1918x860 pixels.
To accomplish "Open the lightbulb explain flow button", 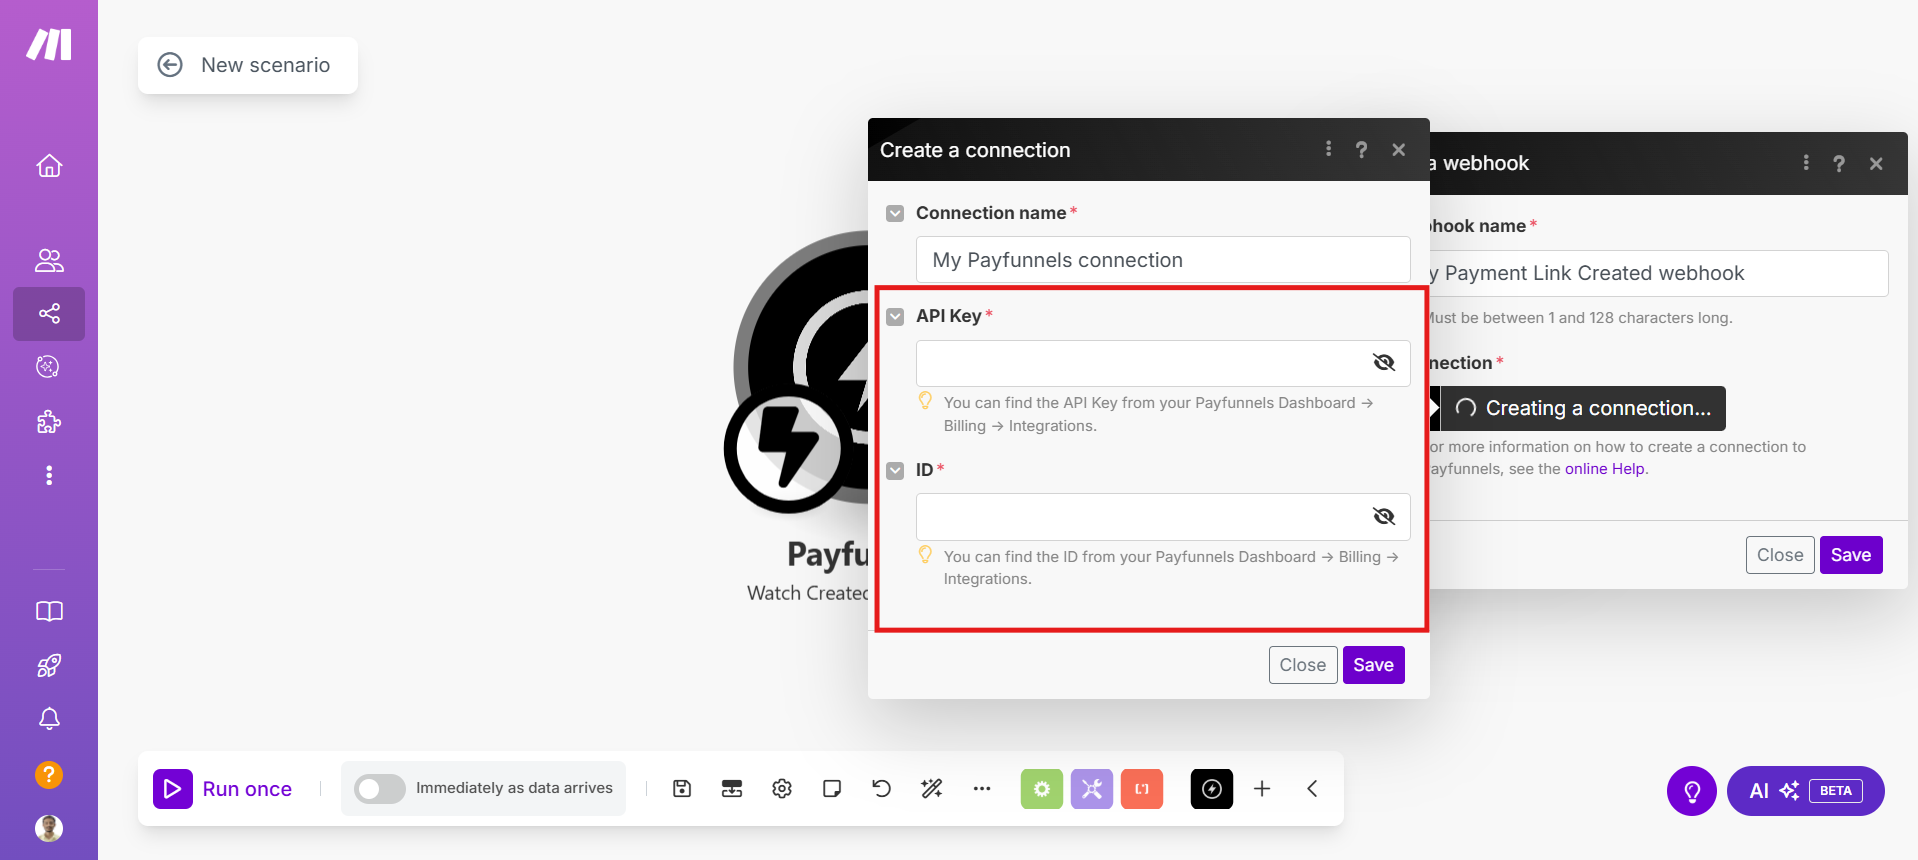I will (x=1692, y=791).
